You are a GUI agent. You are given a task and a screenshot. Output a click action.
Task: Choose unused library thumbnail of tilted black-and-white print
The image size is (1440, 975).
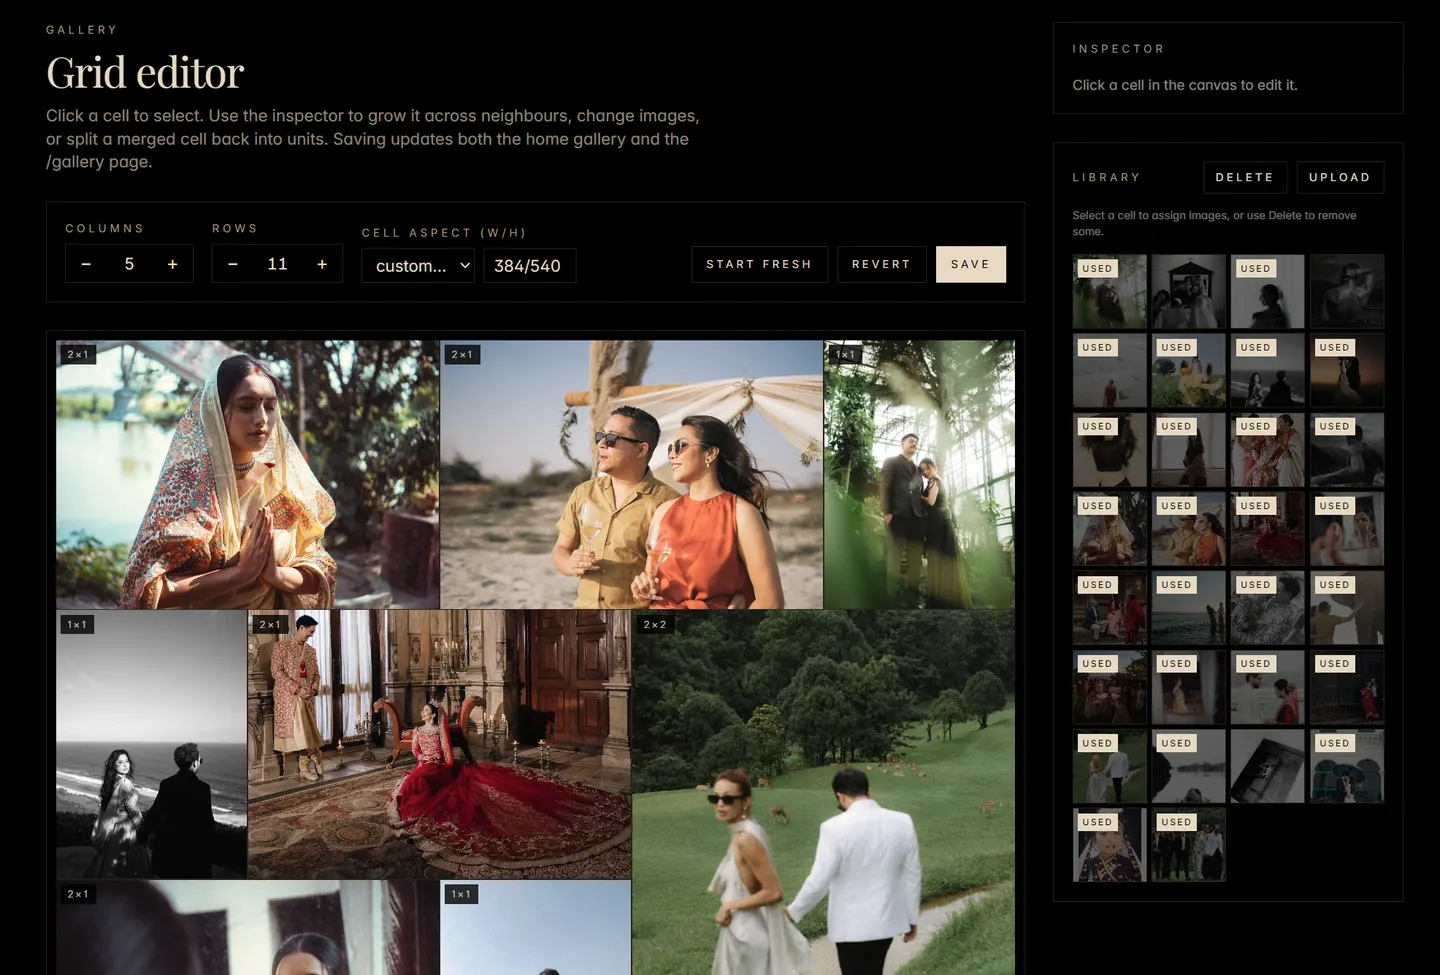[1268, 766]
